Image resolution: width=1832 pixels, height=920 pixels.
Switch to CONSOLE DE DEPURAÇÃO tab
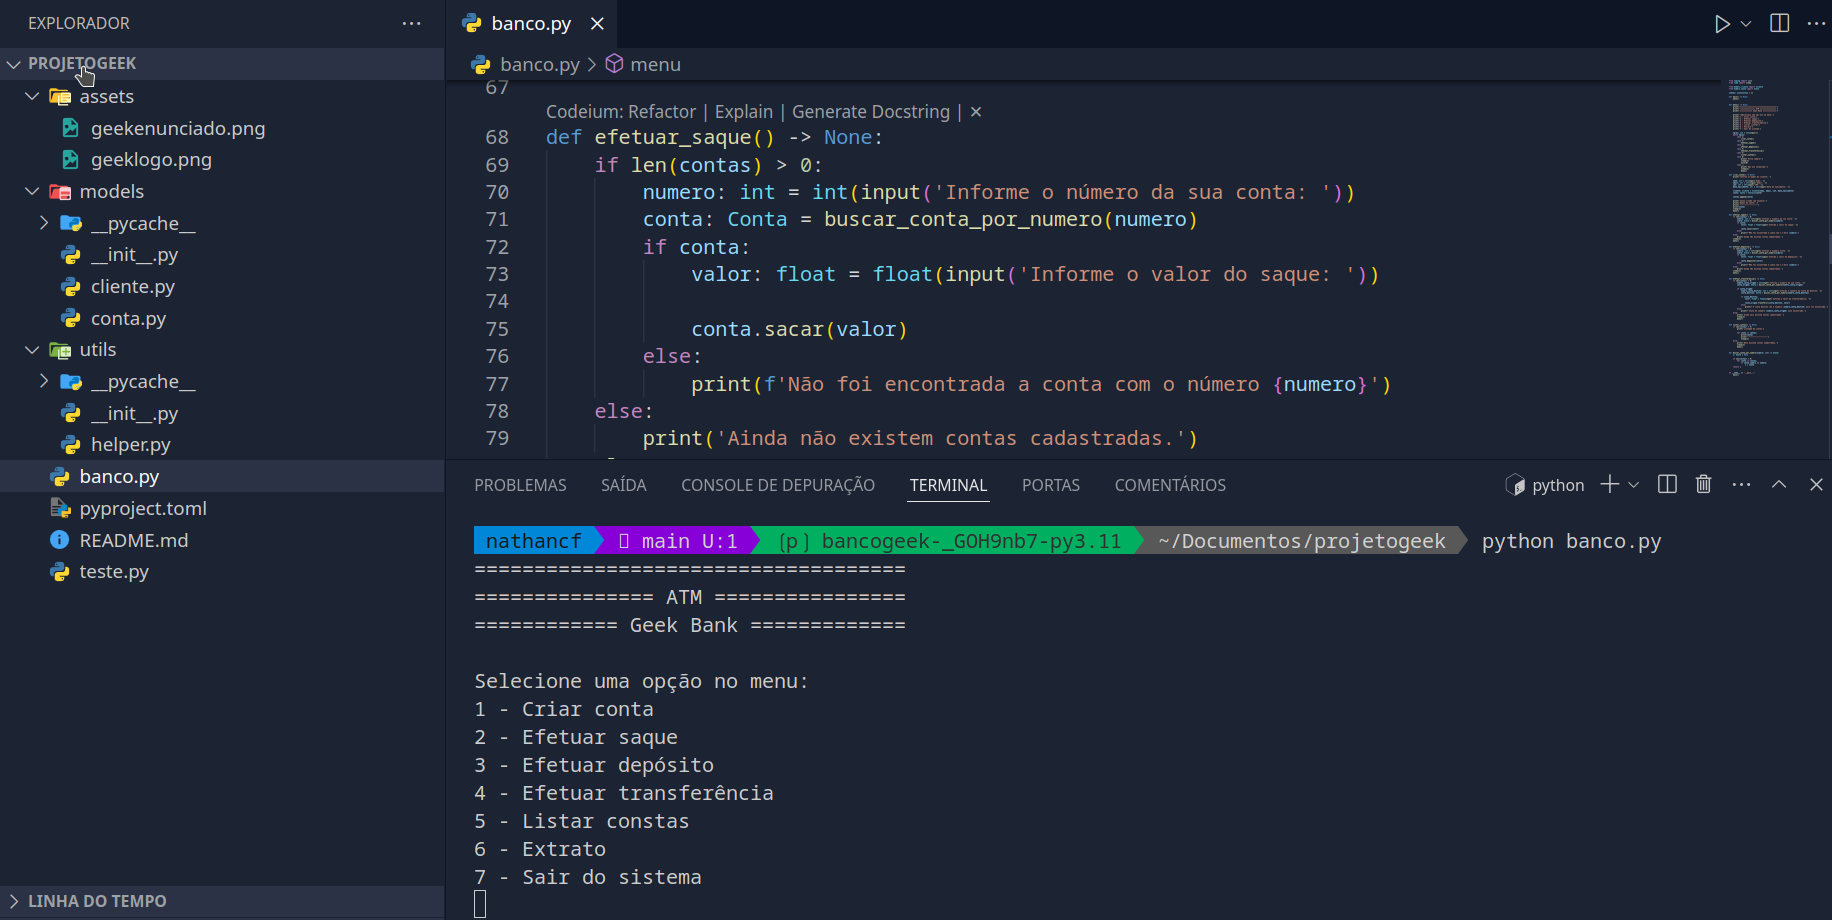[778, 485]
